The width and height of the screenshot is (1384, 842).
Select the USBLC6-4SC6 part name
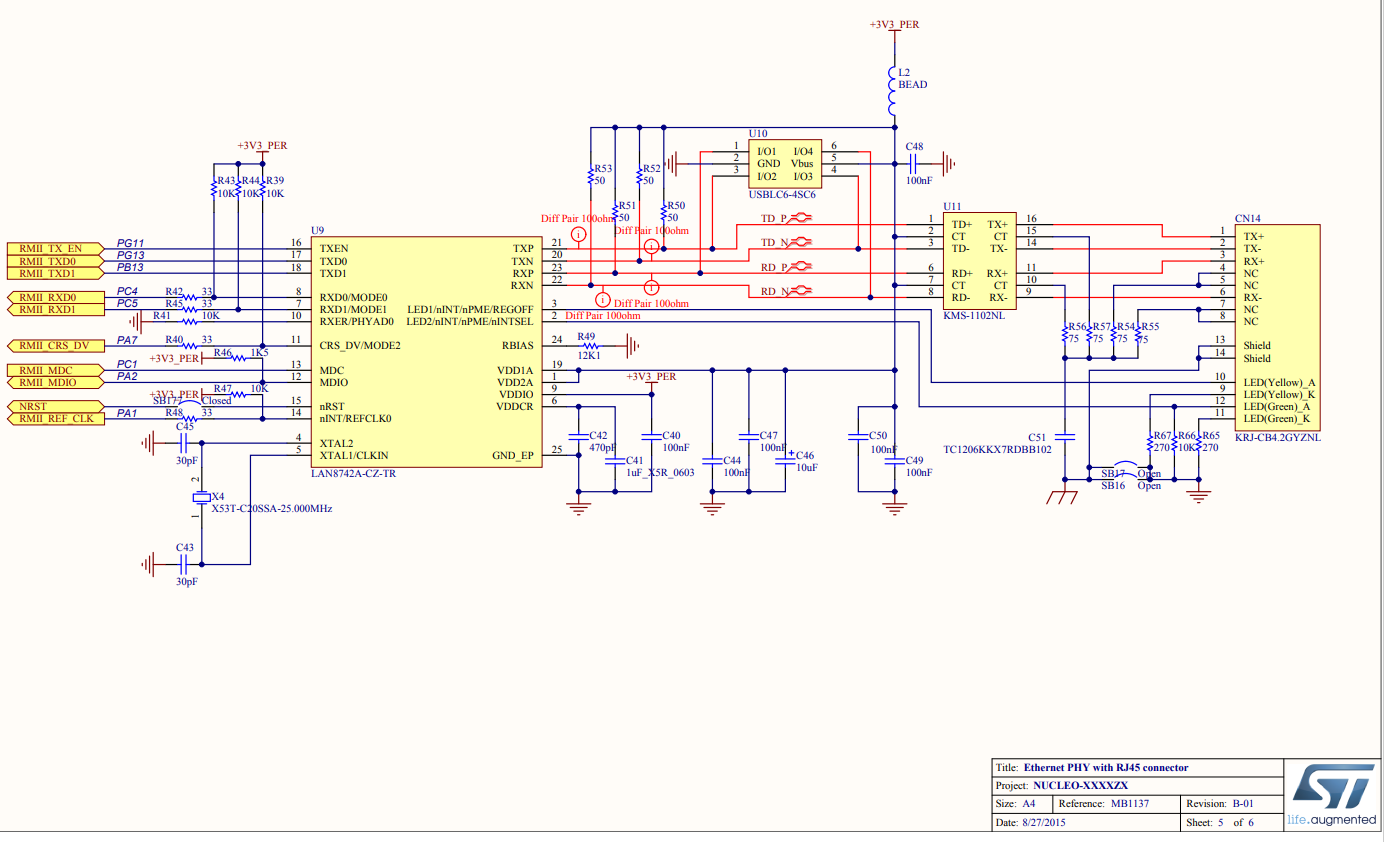click(782, 194)
